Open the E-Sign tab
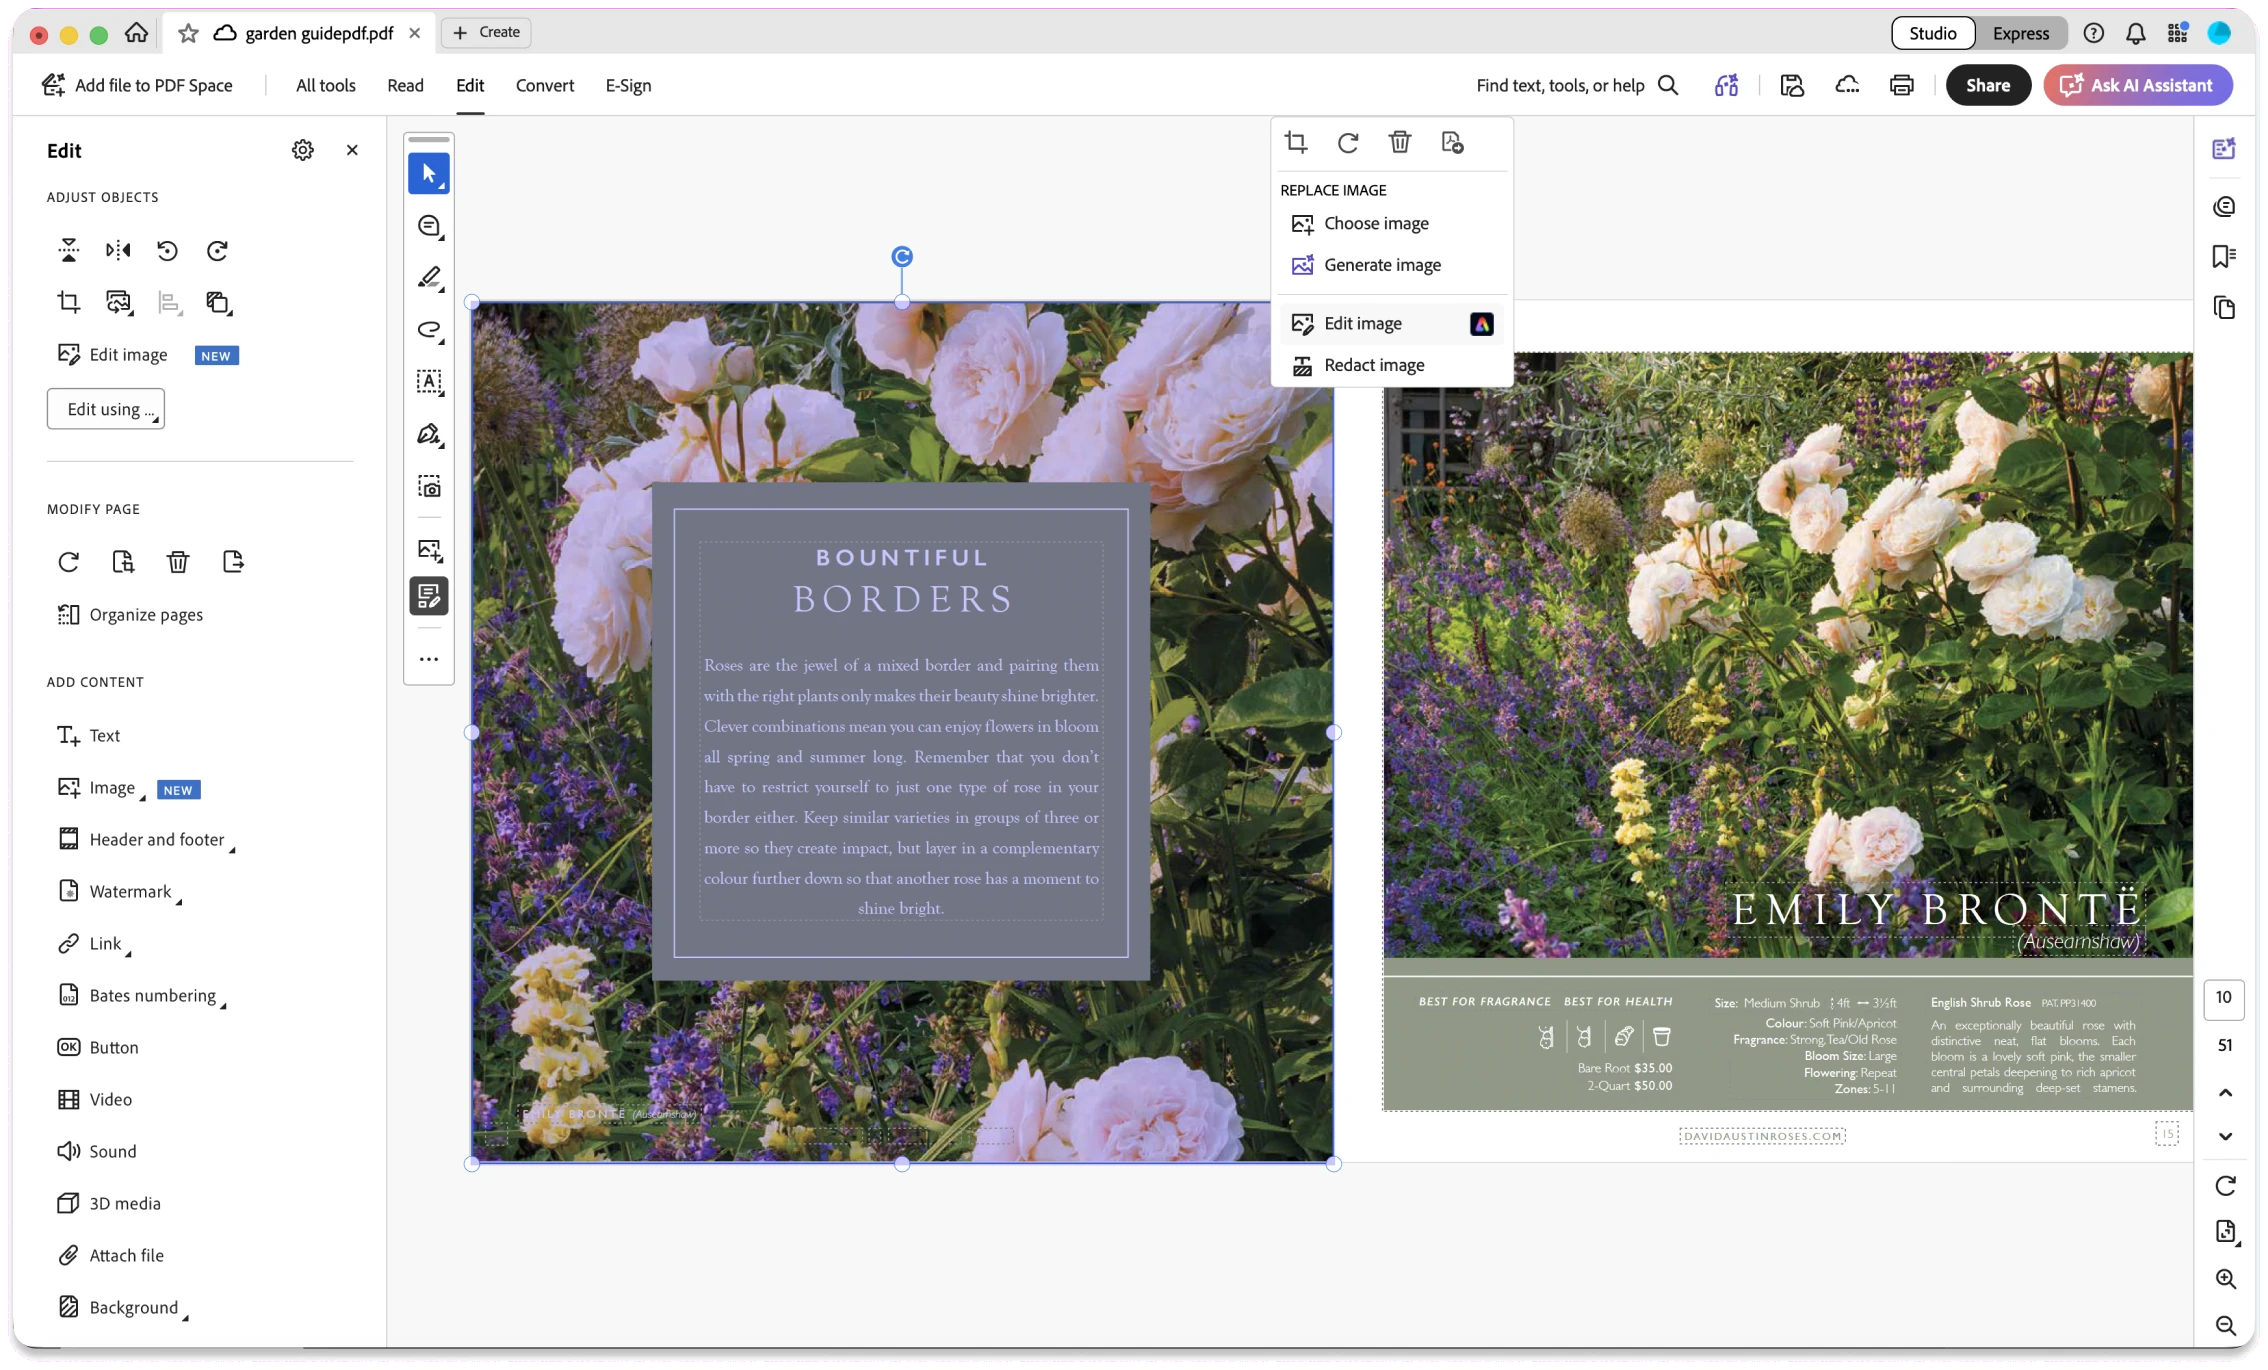The height and width of the screenshot is (1370, 2268). [x=628, y=85]
